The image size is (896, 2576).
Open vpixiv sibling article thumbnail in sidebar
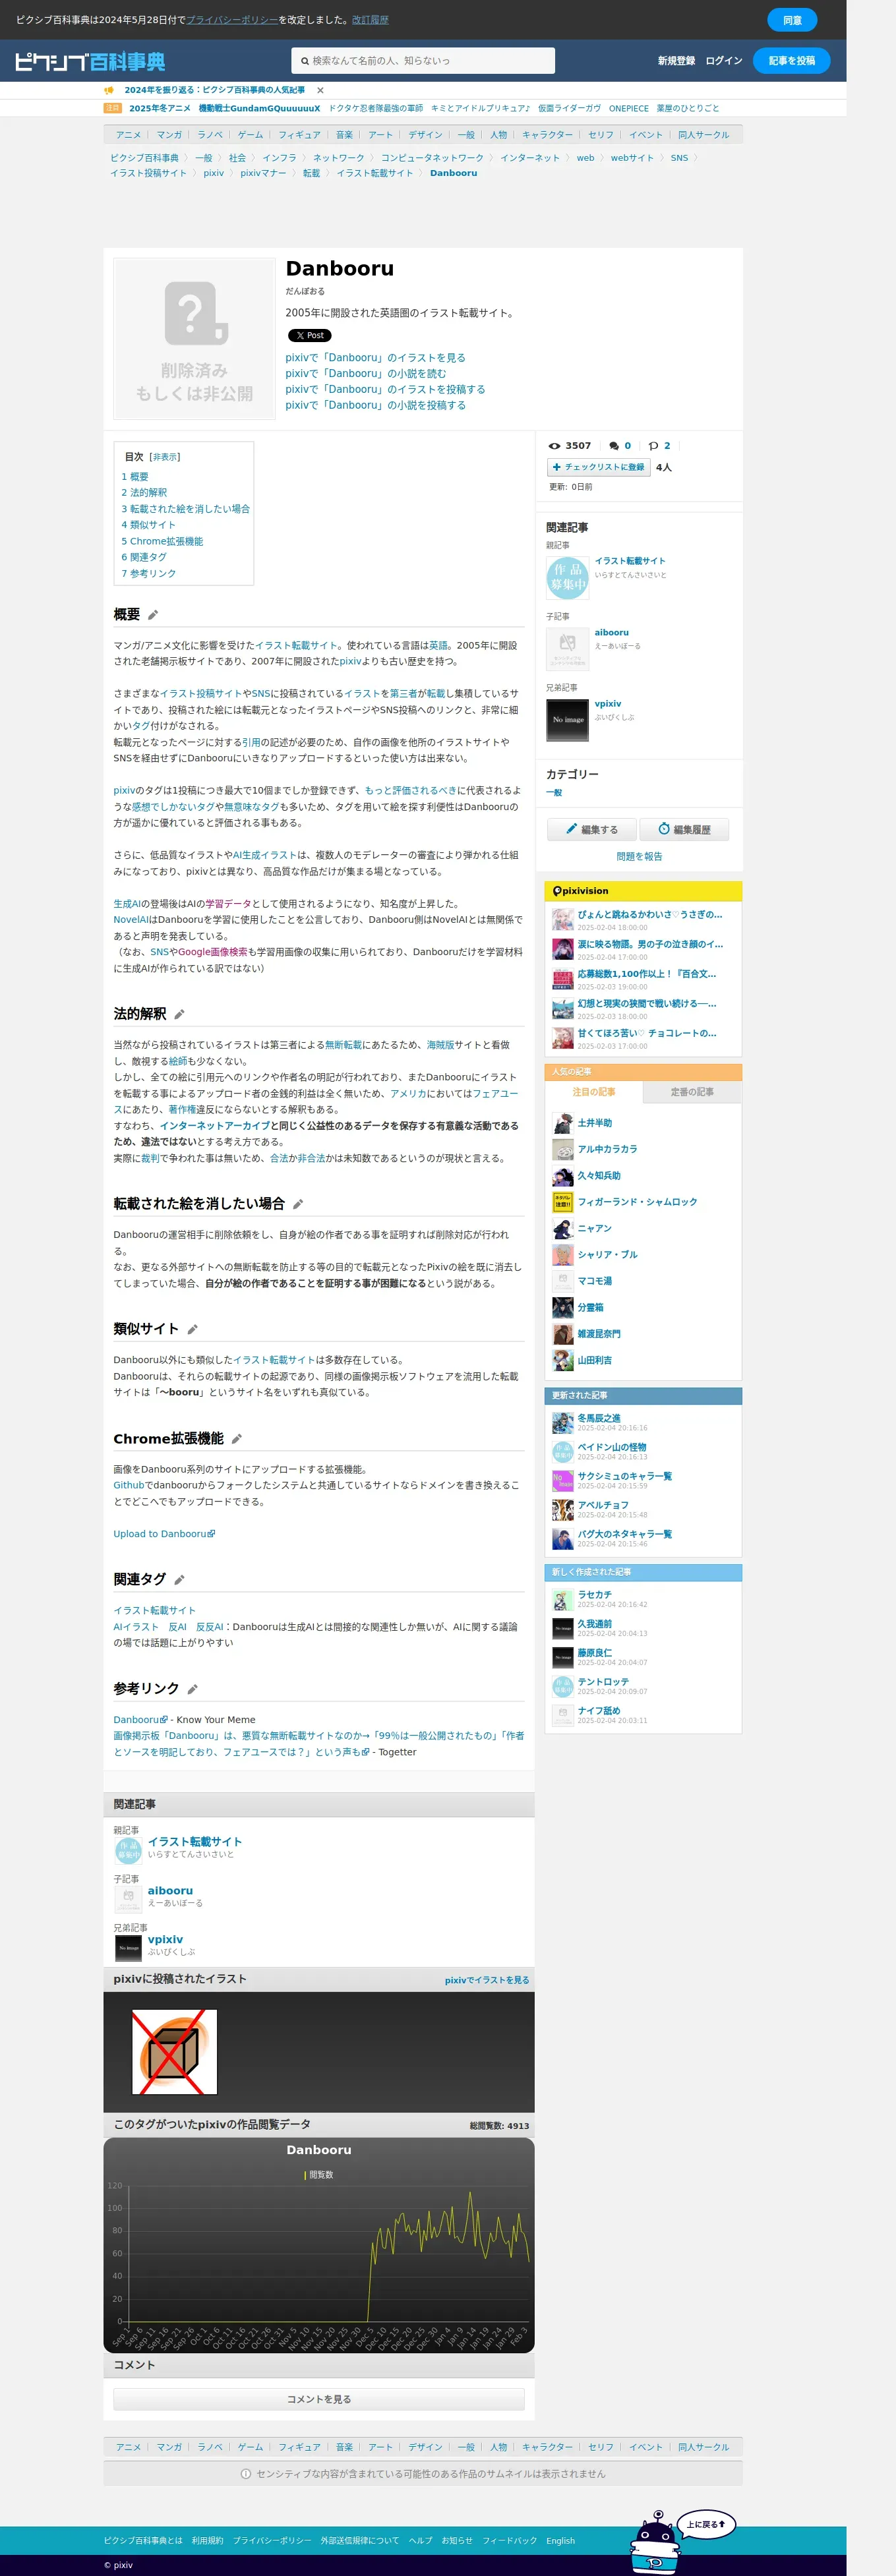click(567, 720)
